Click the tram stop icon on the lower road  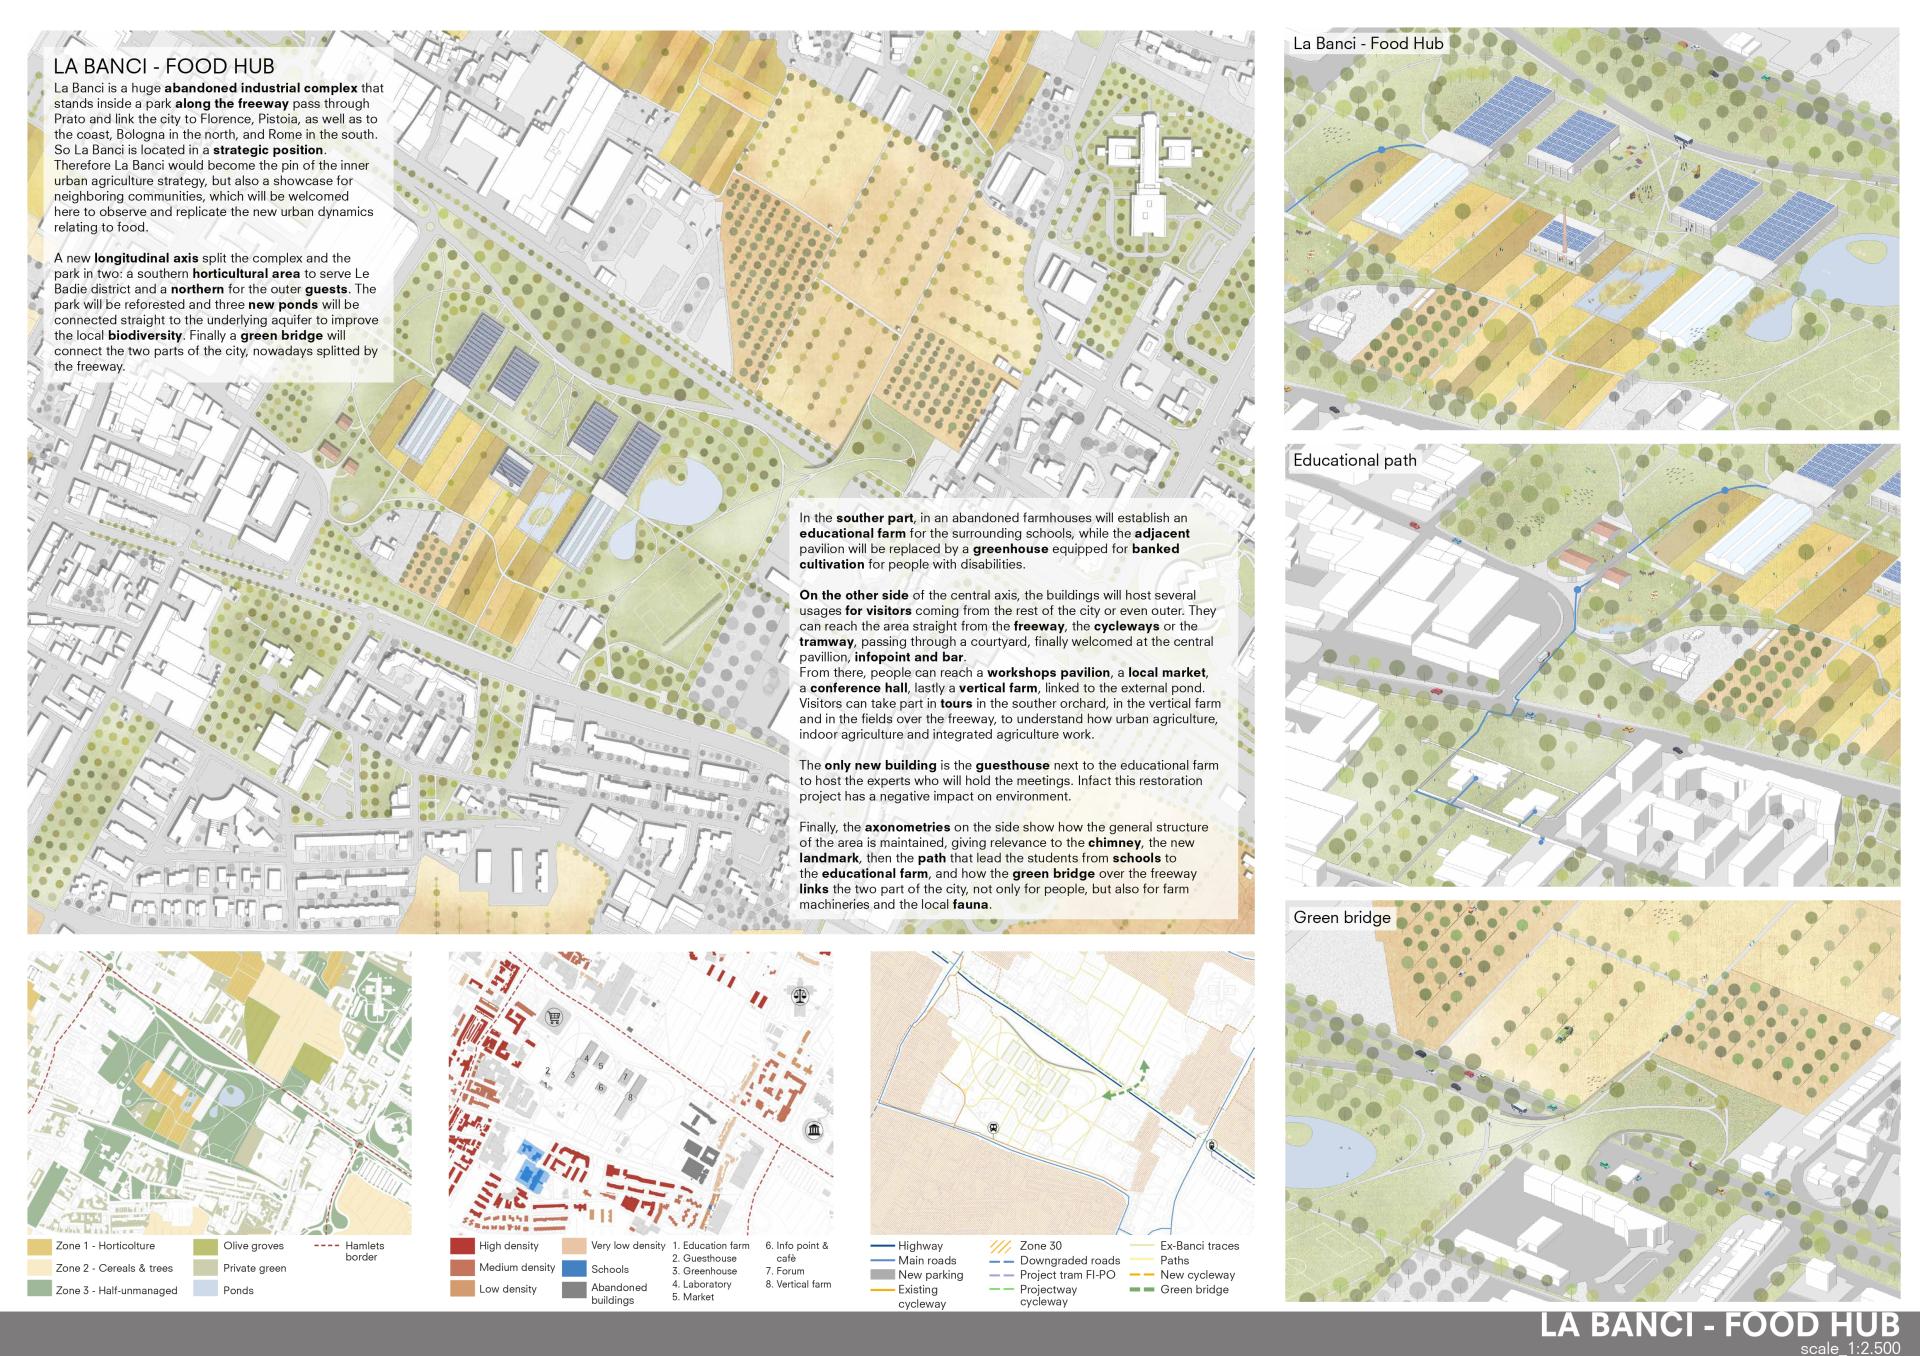(x=992, y=1129)
